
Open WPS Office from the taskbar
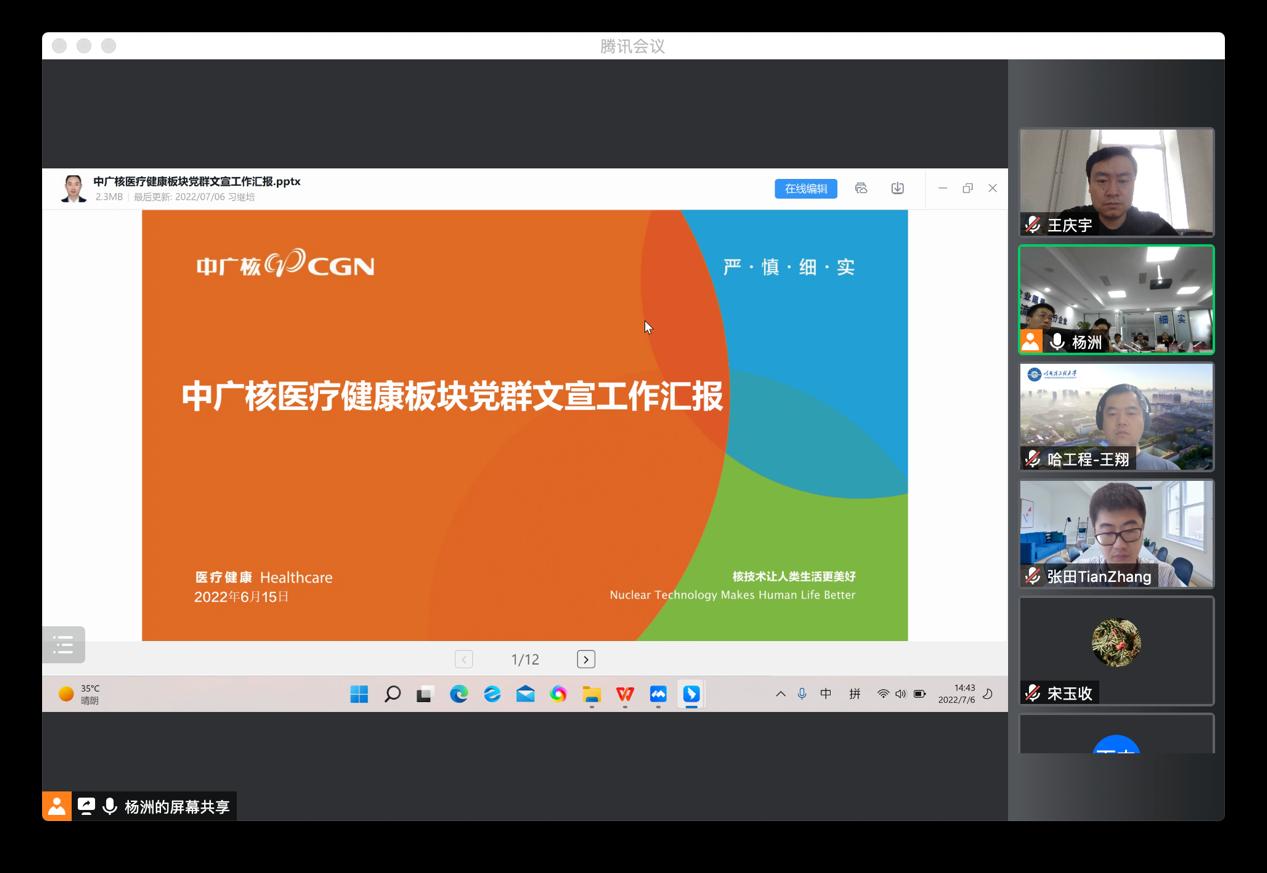click(625, 694)
